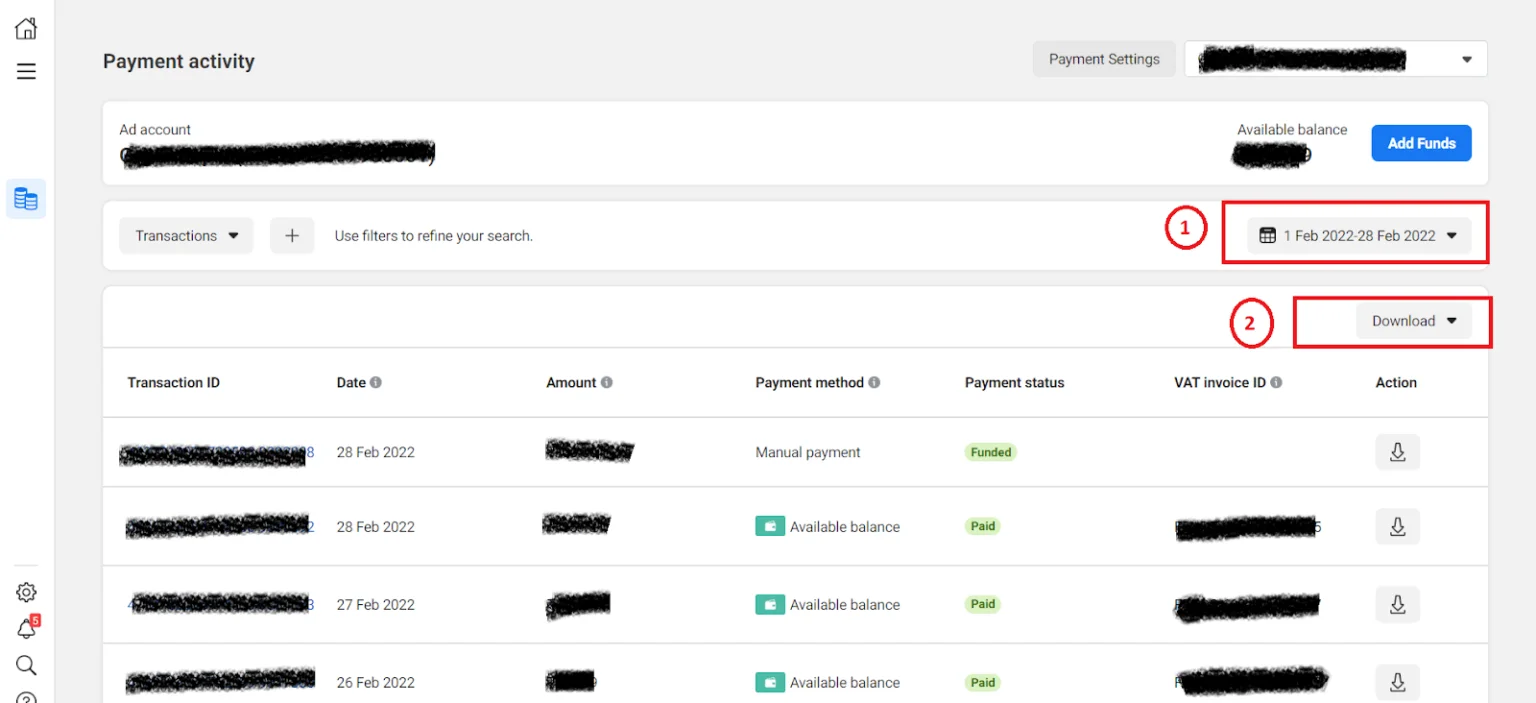This screenshot has height=703, width=1536.
Task: Click the info icon beside the Amount header
Action: (608, 382)
